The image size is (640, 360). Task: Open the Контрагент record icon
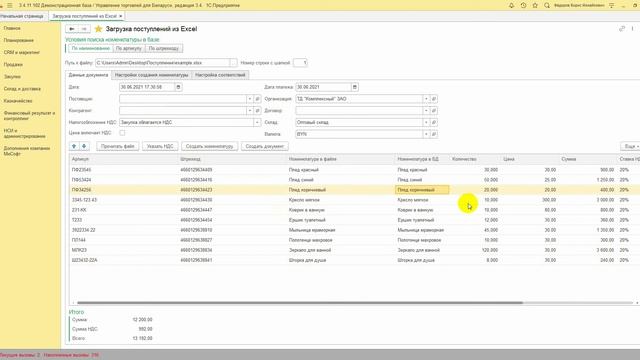[x=257, y=111]
